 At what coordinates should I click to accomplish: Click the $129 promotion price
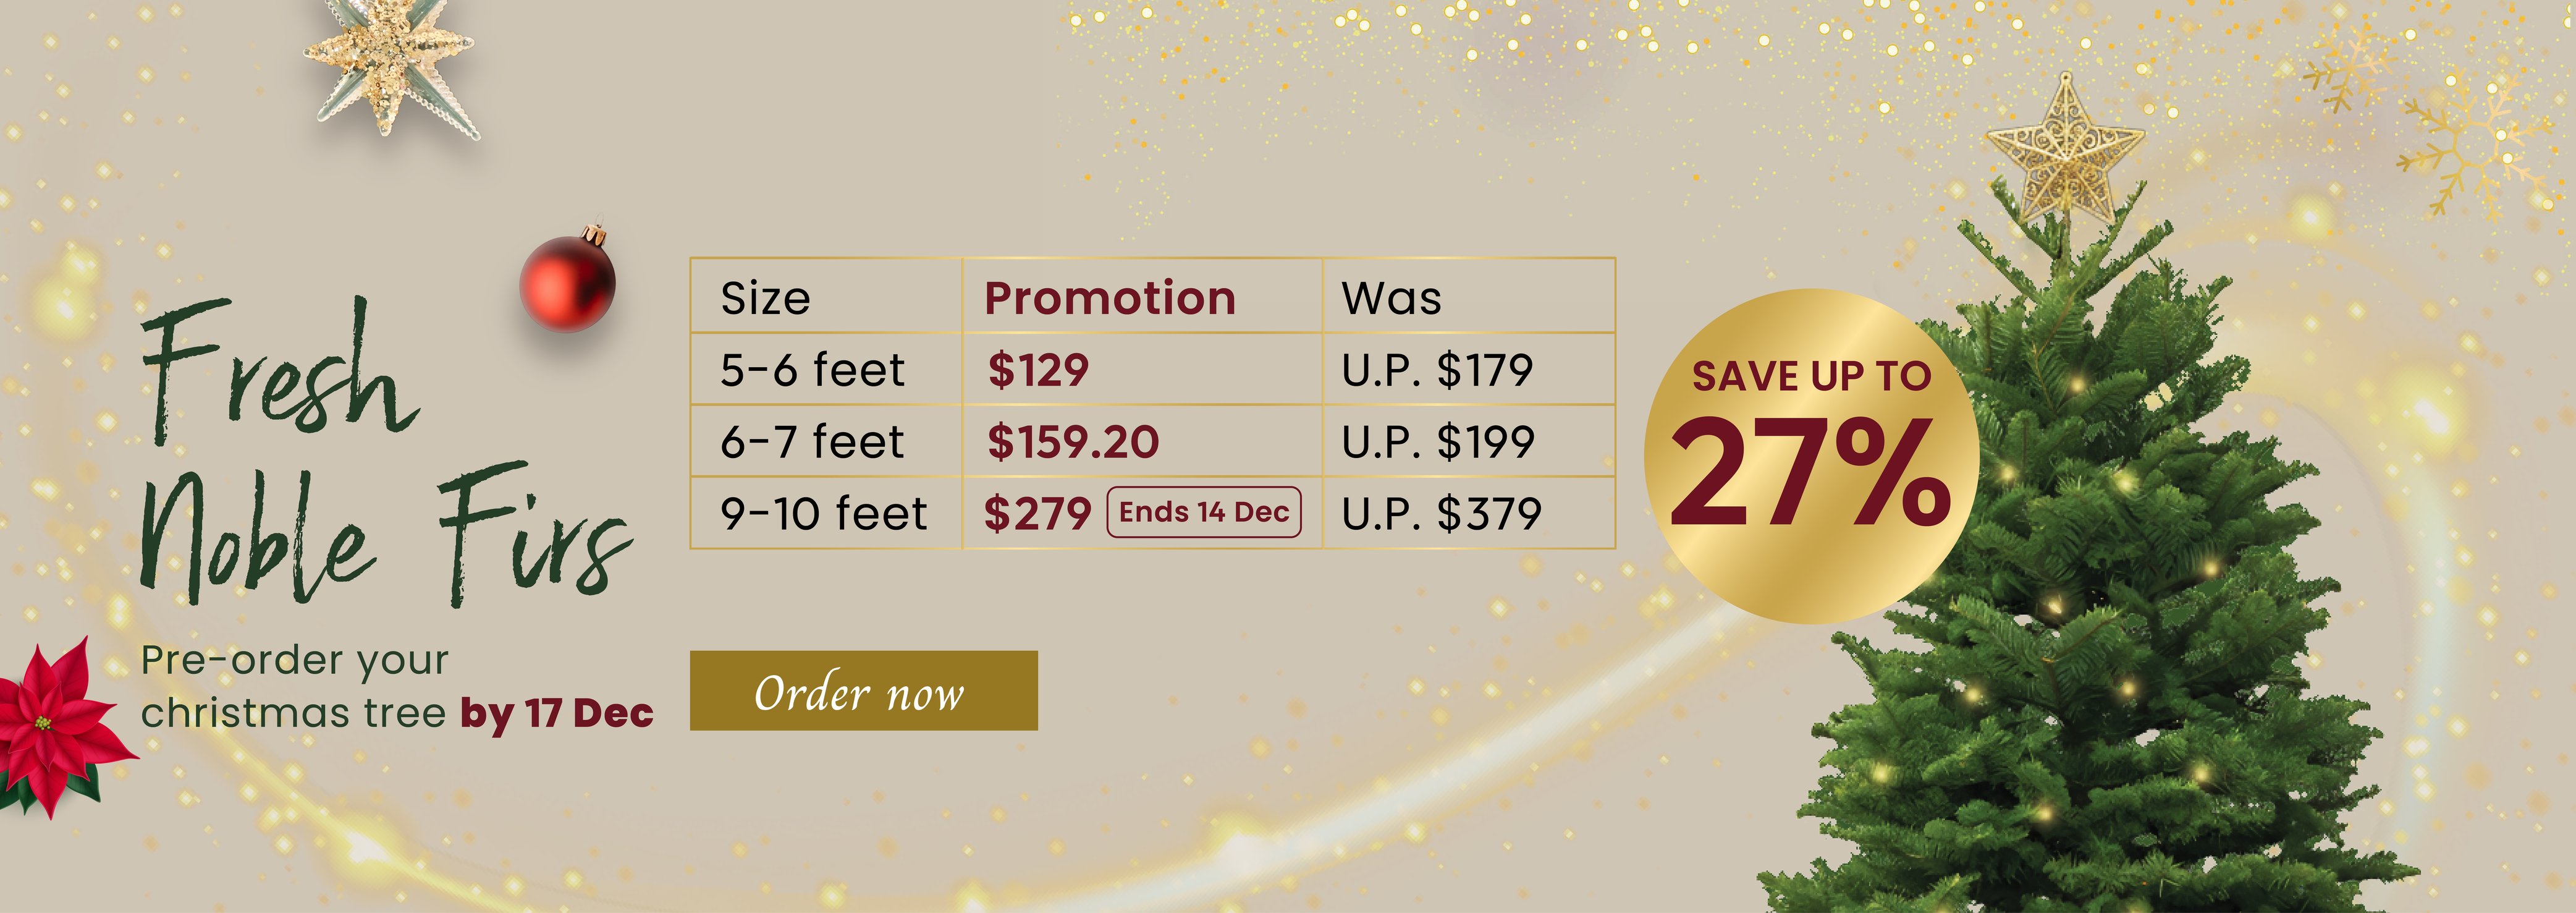point(1038,370)
